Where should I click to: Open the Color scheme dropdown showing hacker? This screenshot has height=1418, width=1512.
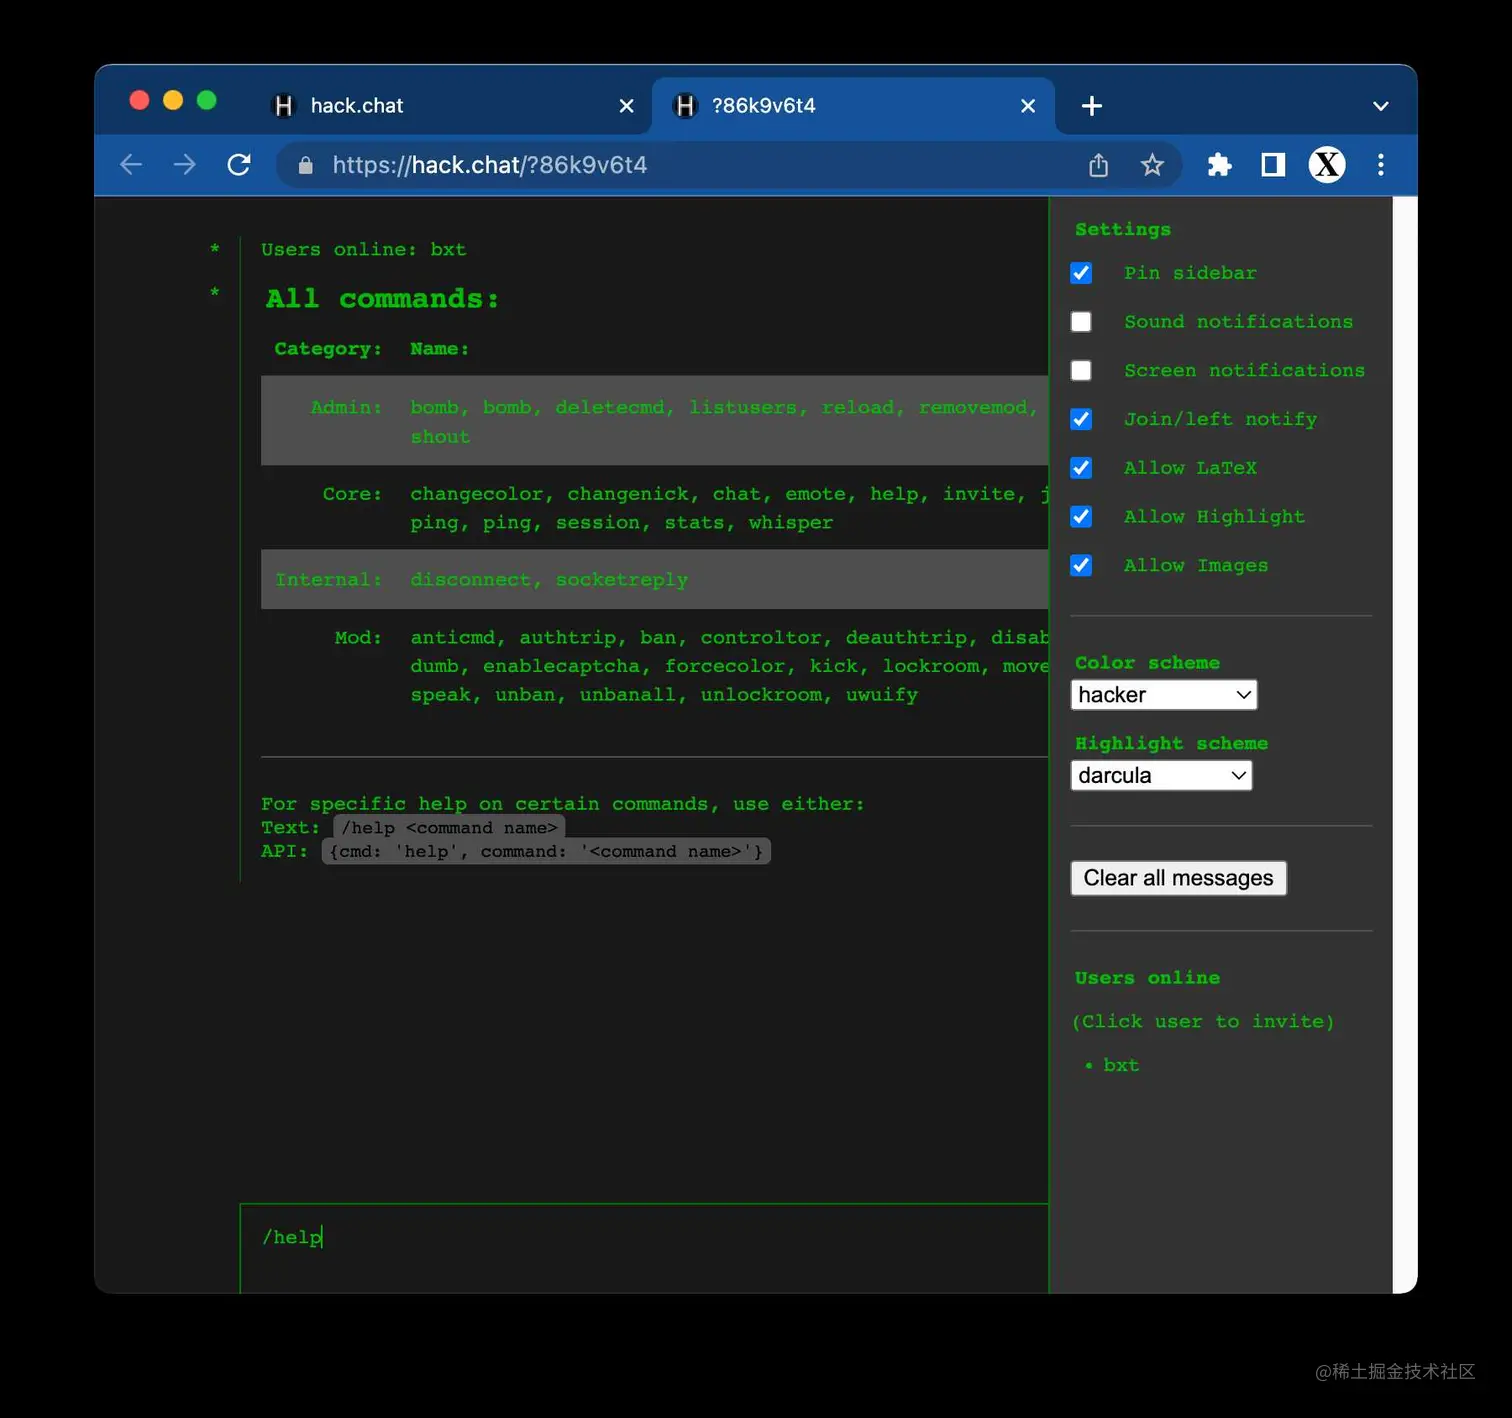click(x=1164, y=695)
